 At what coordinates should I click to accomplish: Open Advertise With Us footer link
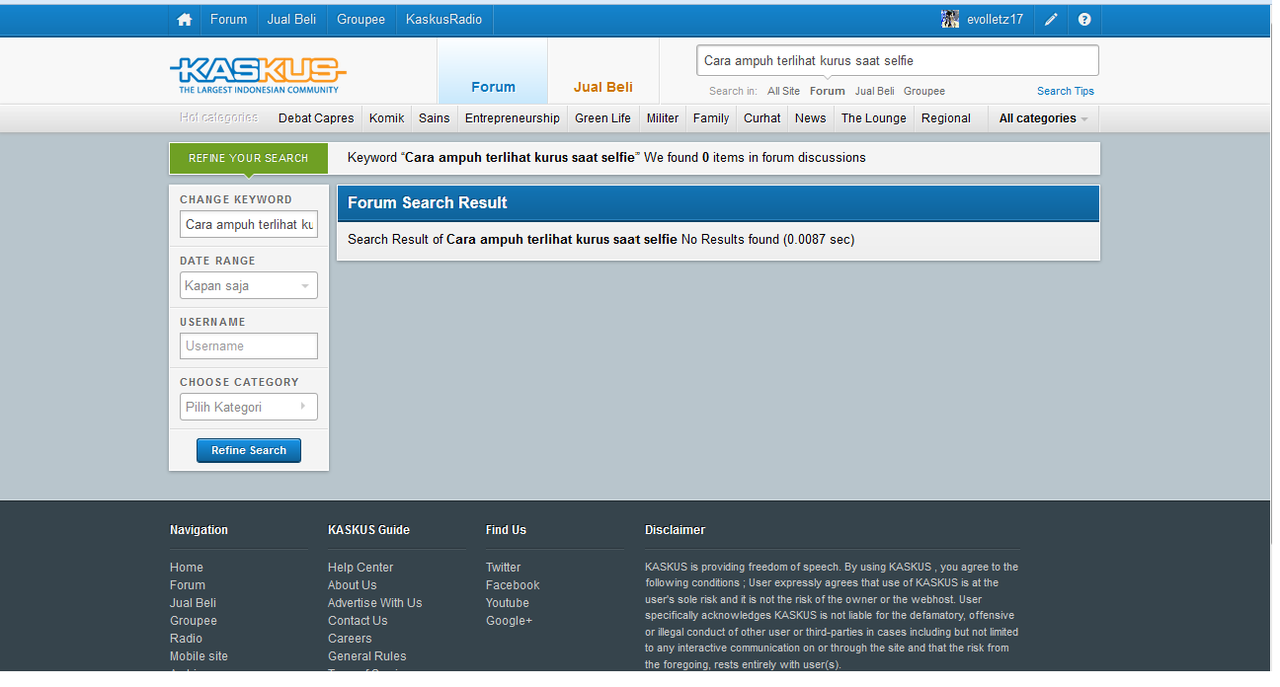[375, 603]
